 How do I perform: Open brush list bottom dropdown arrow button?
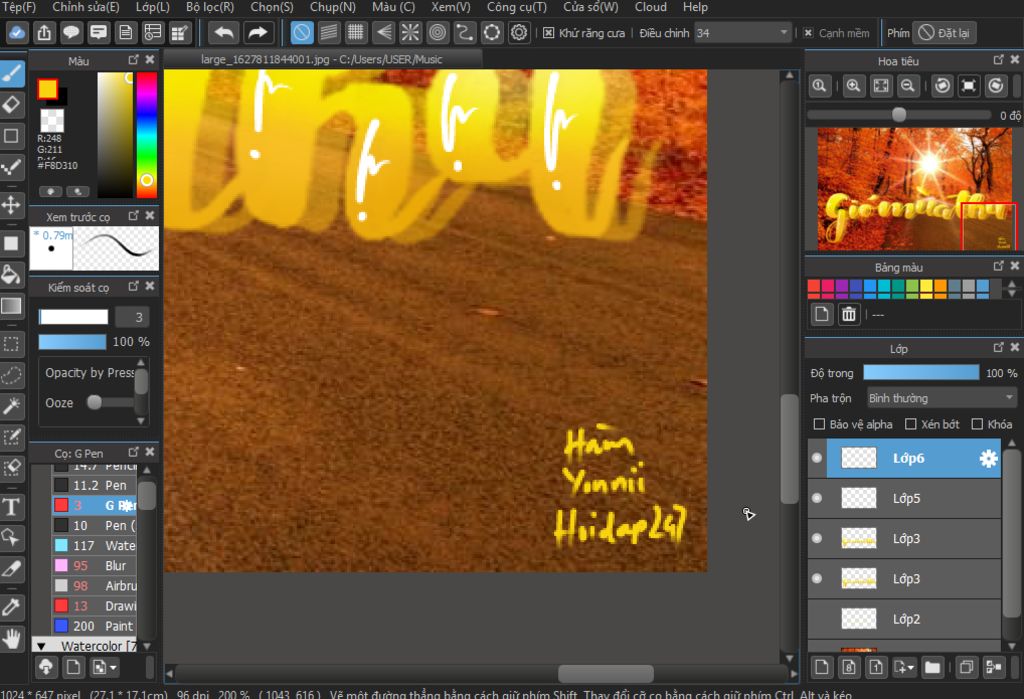click(105, 667)
